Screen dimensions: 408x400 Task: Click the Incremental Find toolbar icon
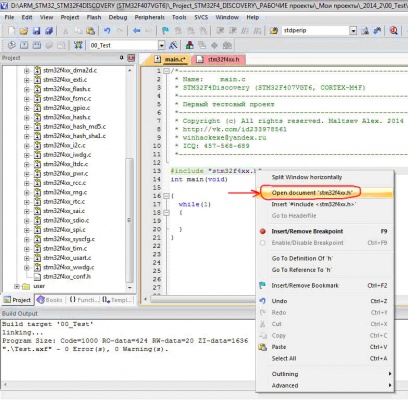click(x=377, y=31)
